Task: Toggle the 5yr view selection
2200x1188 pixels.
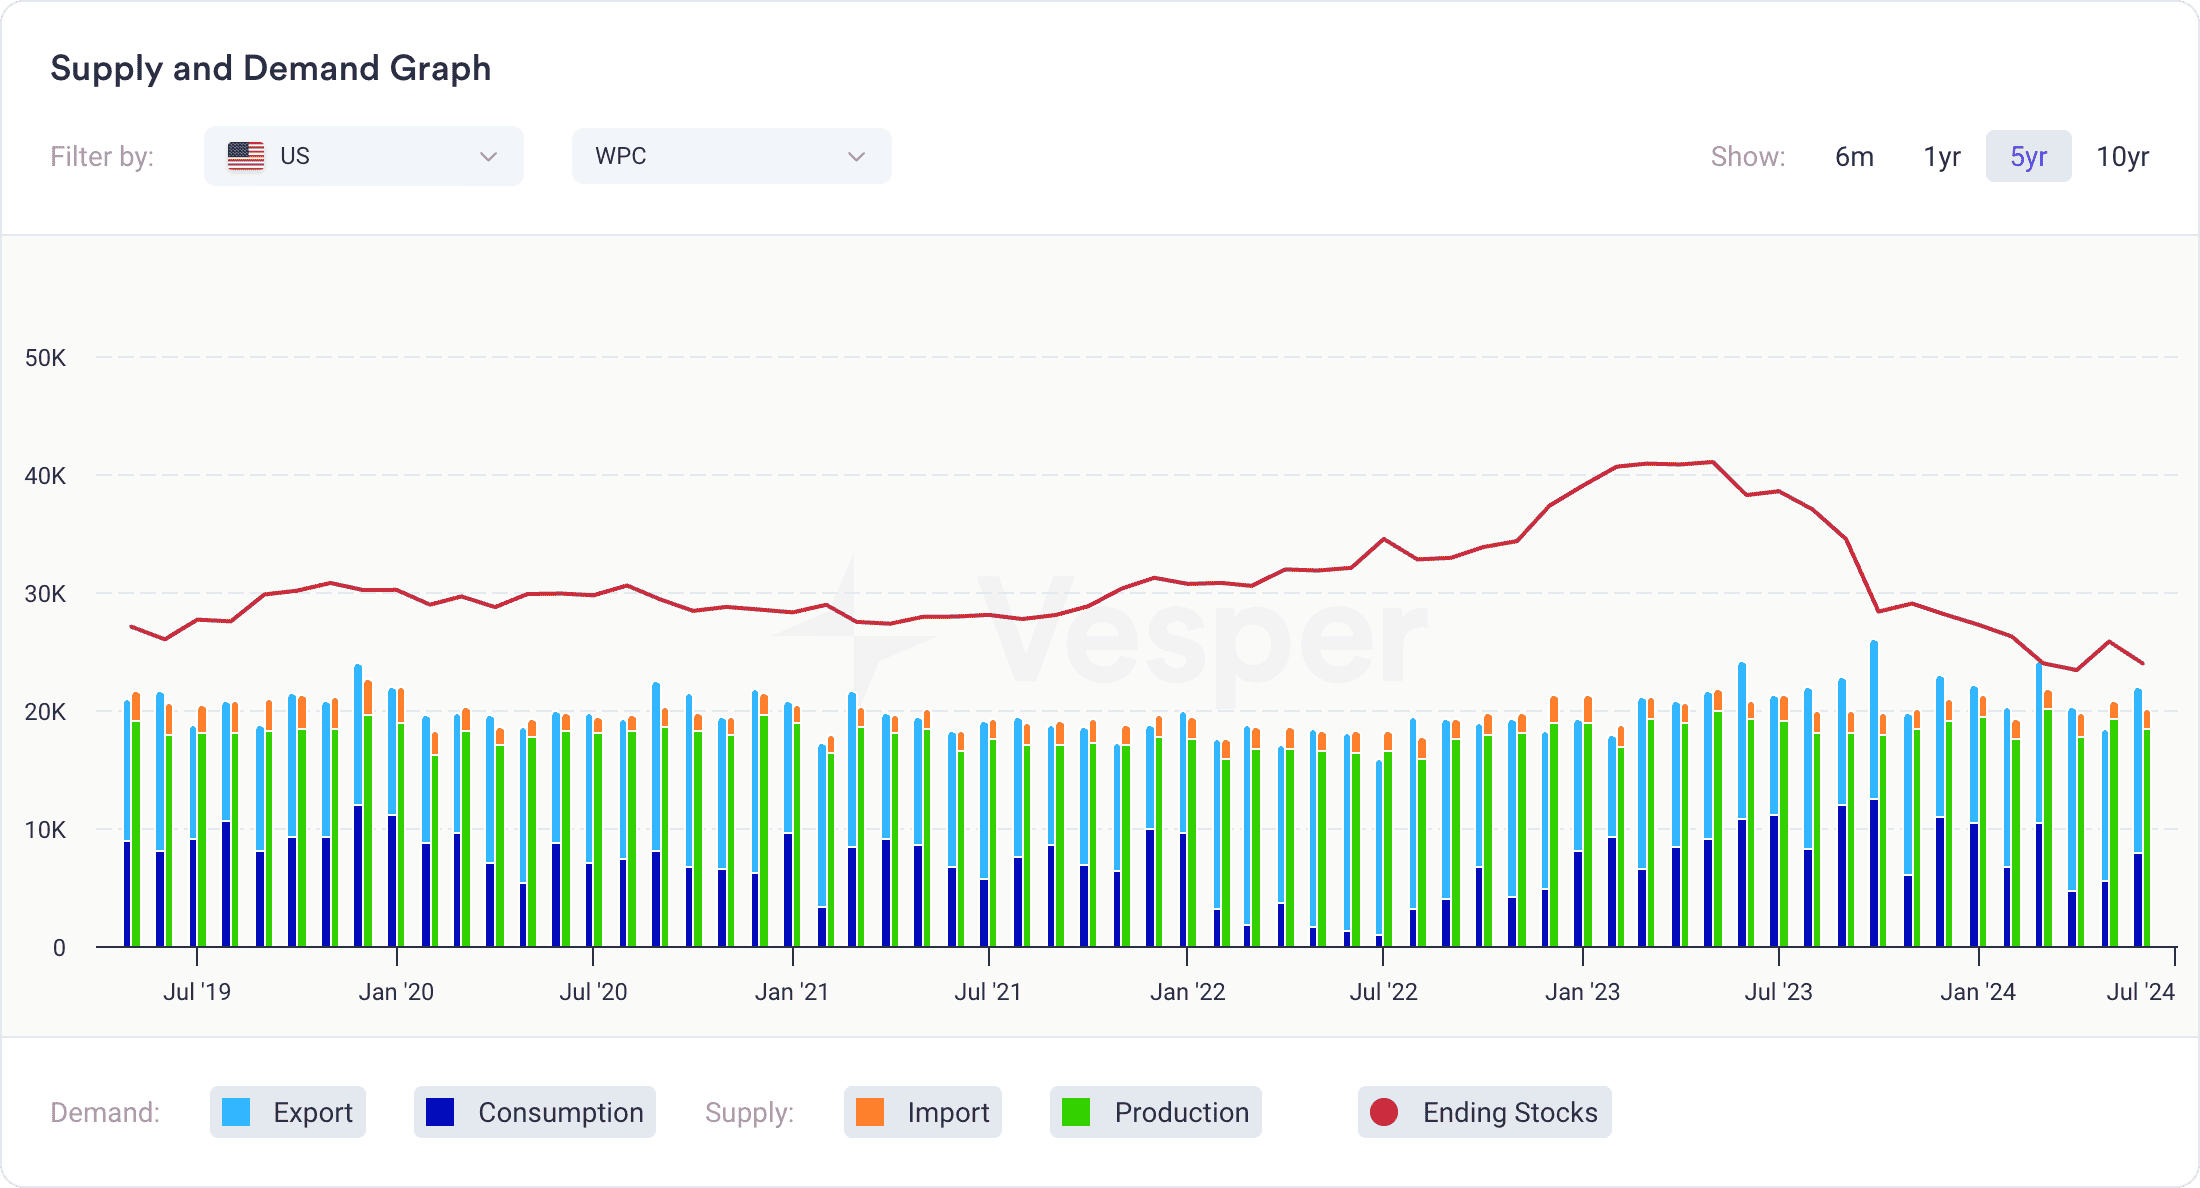Action: [2026, 158]
